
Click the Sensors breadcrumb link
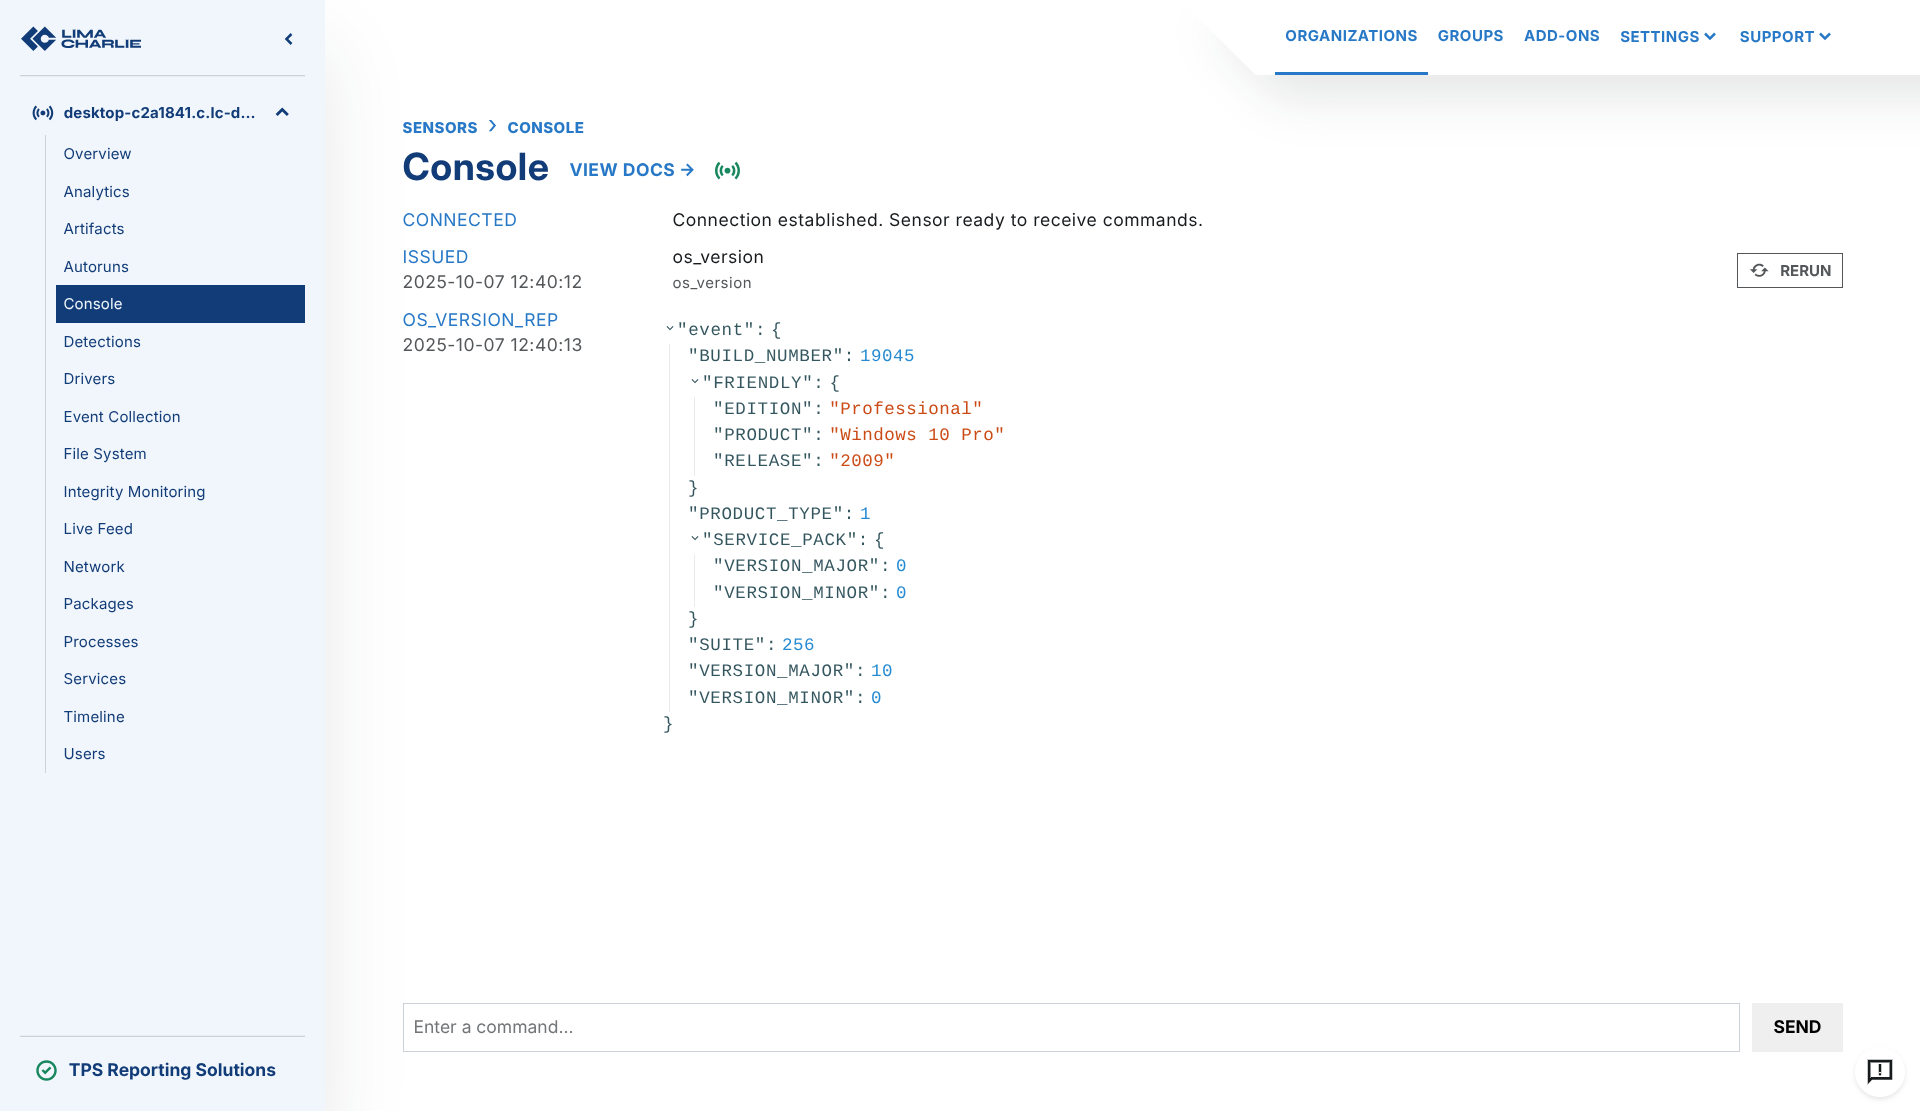439,128
